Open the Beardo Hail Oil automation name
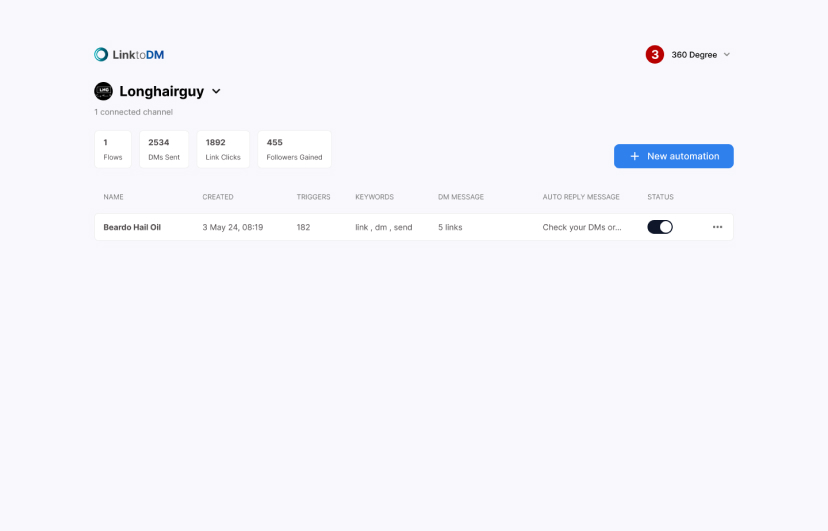Viewport: 828px width, 531px height. [132, 227]
